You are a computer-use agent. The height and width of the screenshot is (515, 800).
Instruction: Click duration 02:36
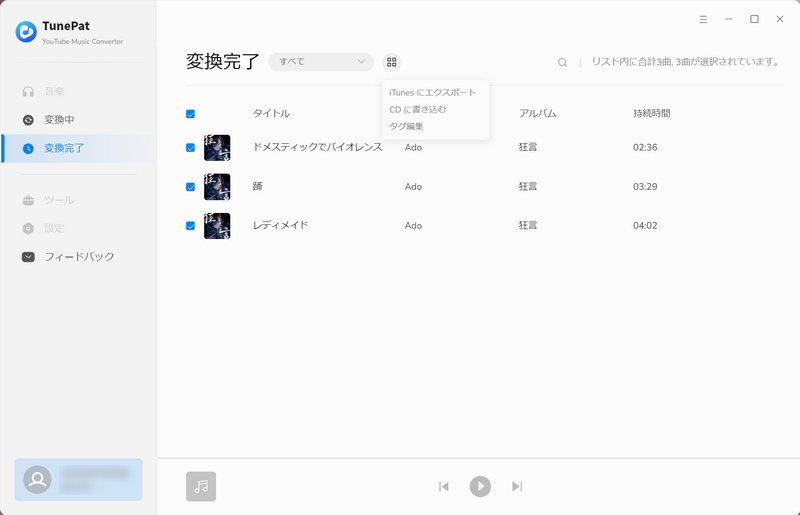[645, 148]
